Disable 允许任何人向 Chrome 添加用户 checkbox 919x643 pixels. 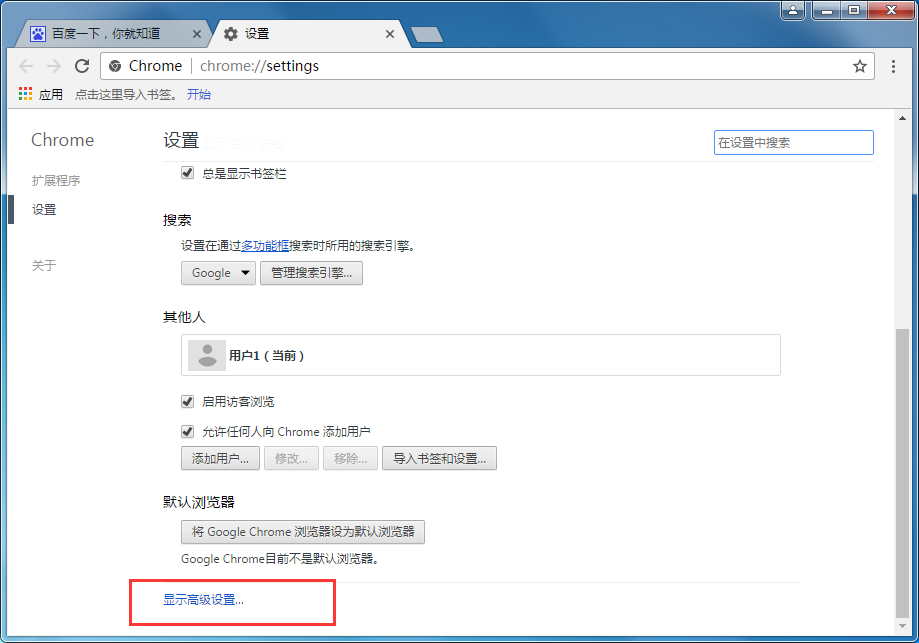pyautogui.click(x=187, y=432)
